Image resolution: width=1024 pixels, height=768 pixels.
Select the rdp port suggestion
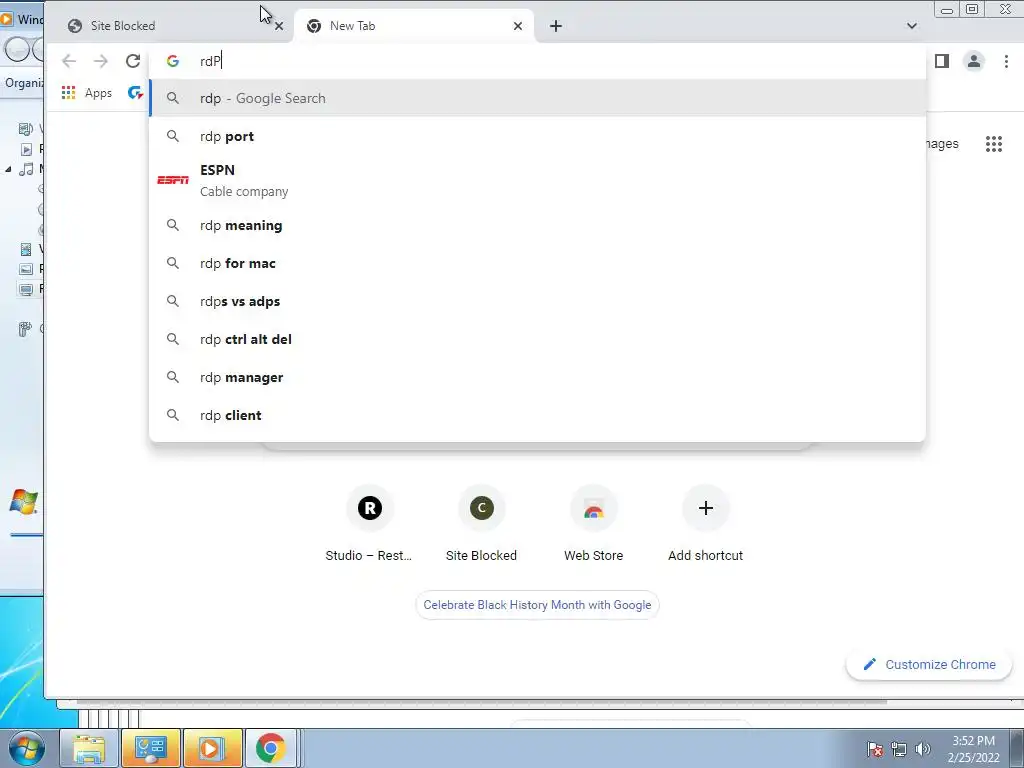coord(537,136)
